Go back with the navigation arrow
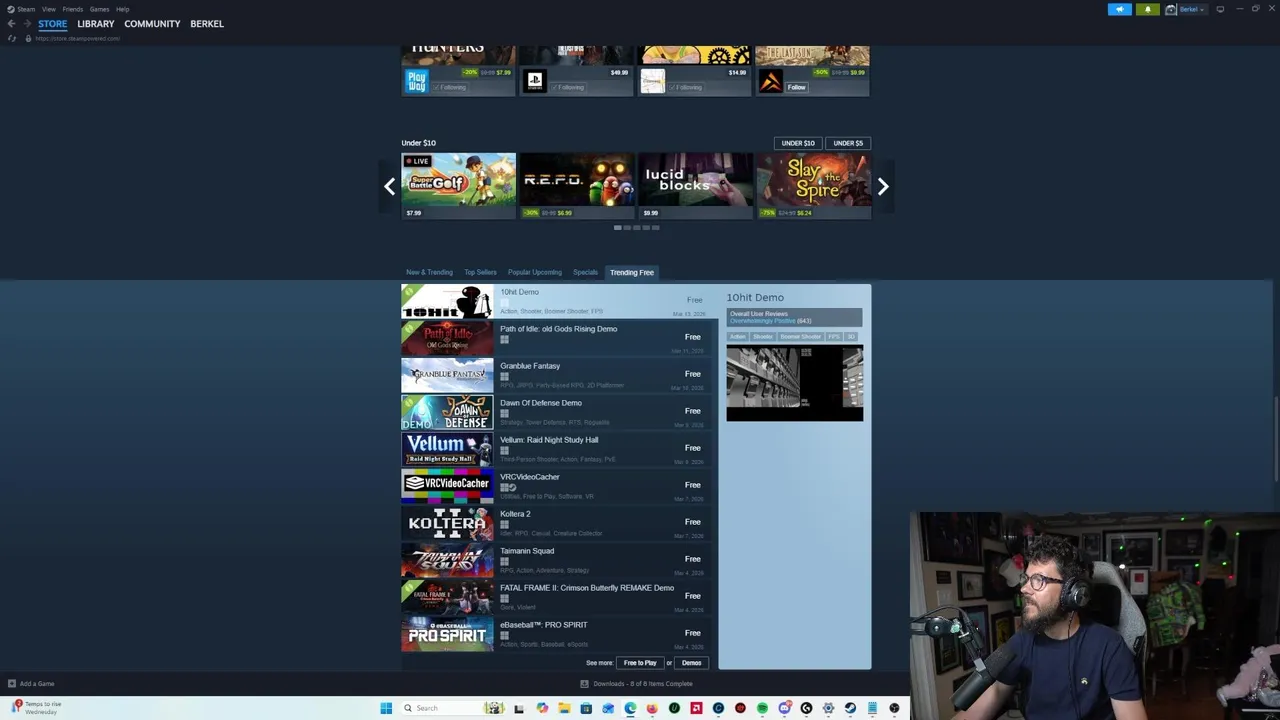Image resolution: width=1280 pixels, height=720 pixels. coord(11,24)
